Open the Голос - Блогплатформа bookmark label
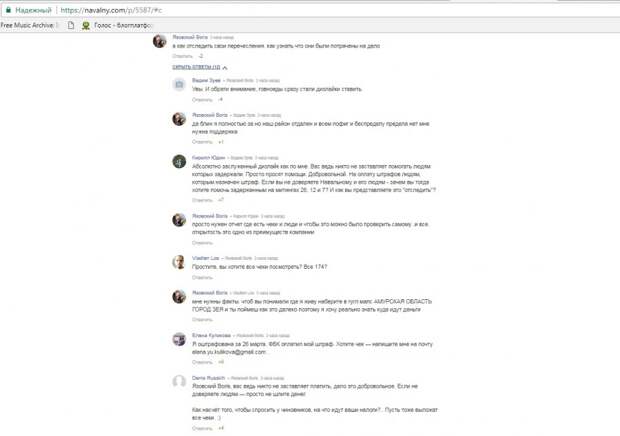 123,25
